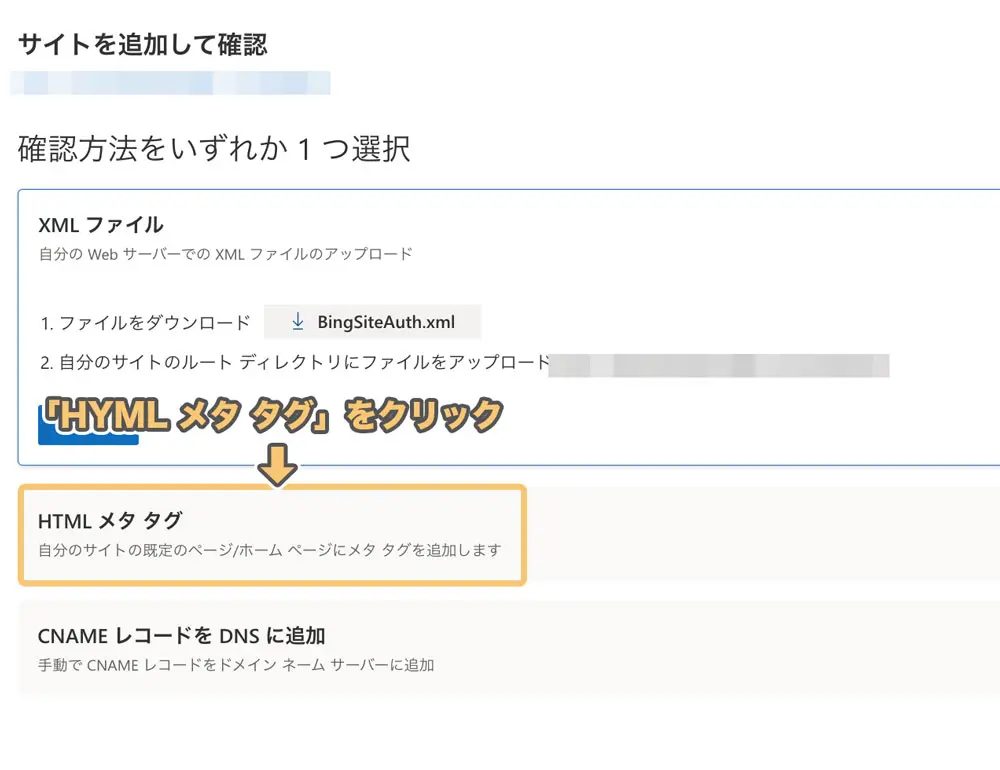Click the blurred site URL below the heading
This screenshot has width=1000, height=770.
click(x=170, y=83)
